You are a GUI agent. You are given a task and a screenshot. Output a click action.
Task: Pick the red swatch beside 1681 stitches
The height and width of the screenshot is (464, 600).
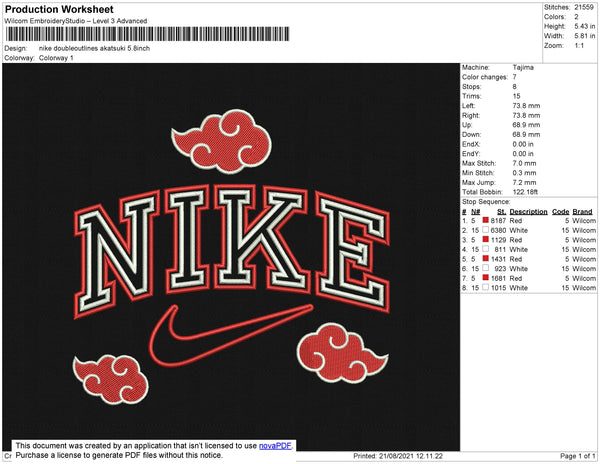(486, 277)
